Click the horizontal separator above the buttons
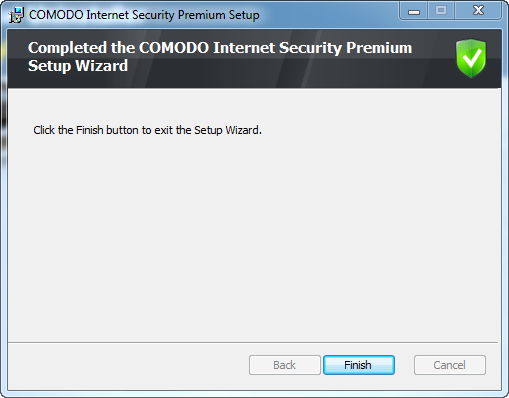 [253, 342]
